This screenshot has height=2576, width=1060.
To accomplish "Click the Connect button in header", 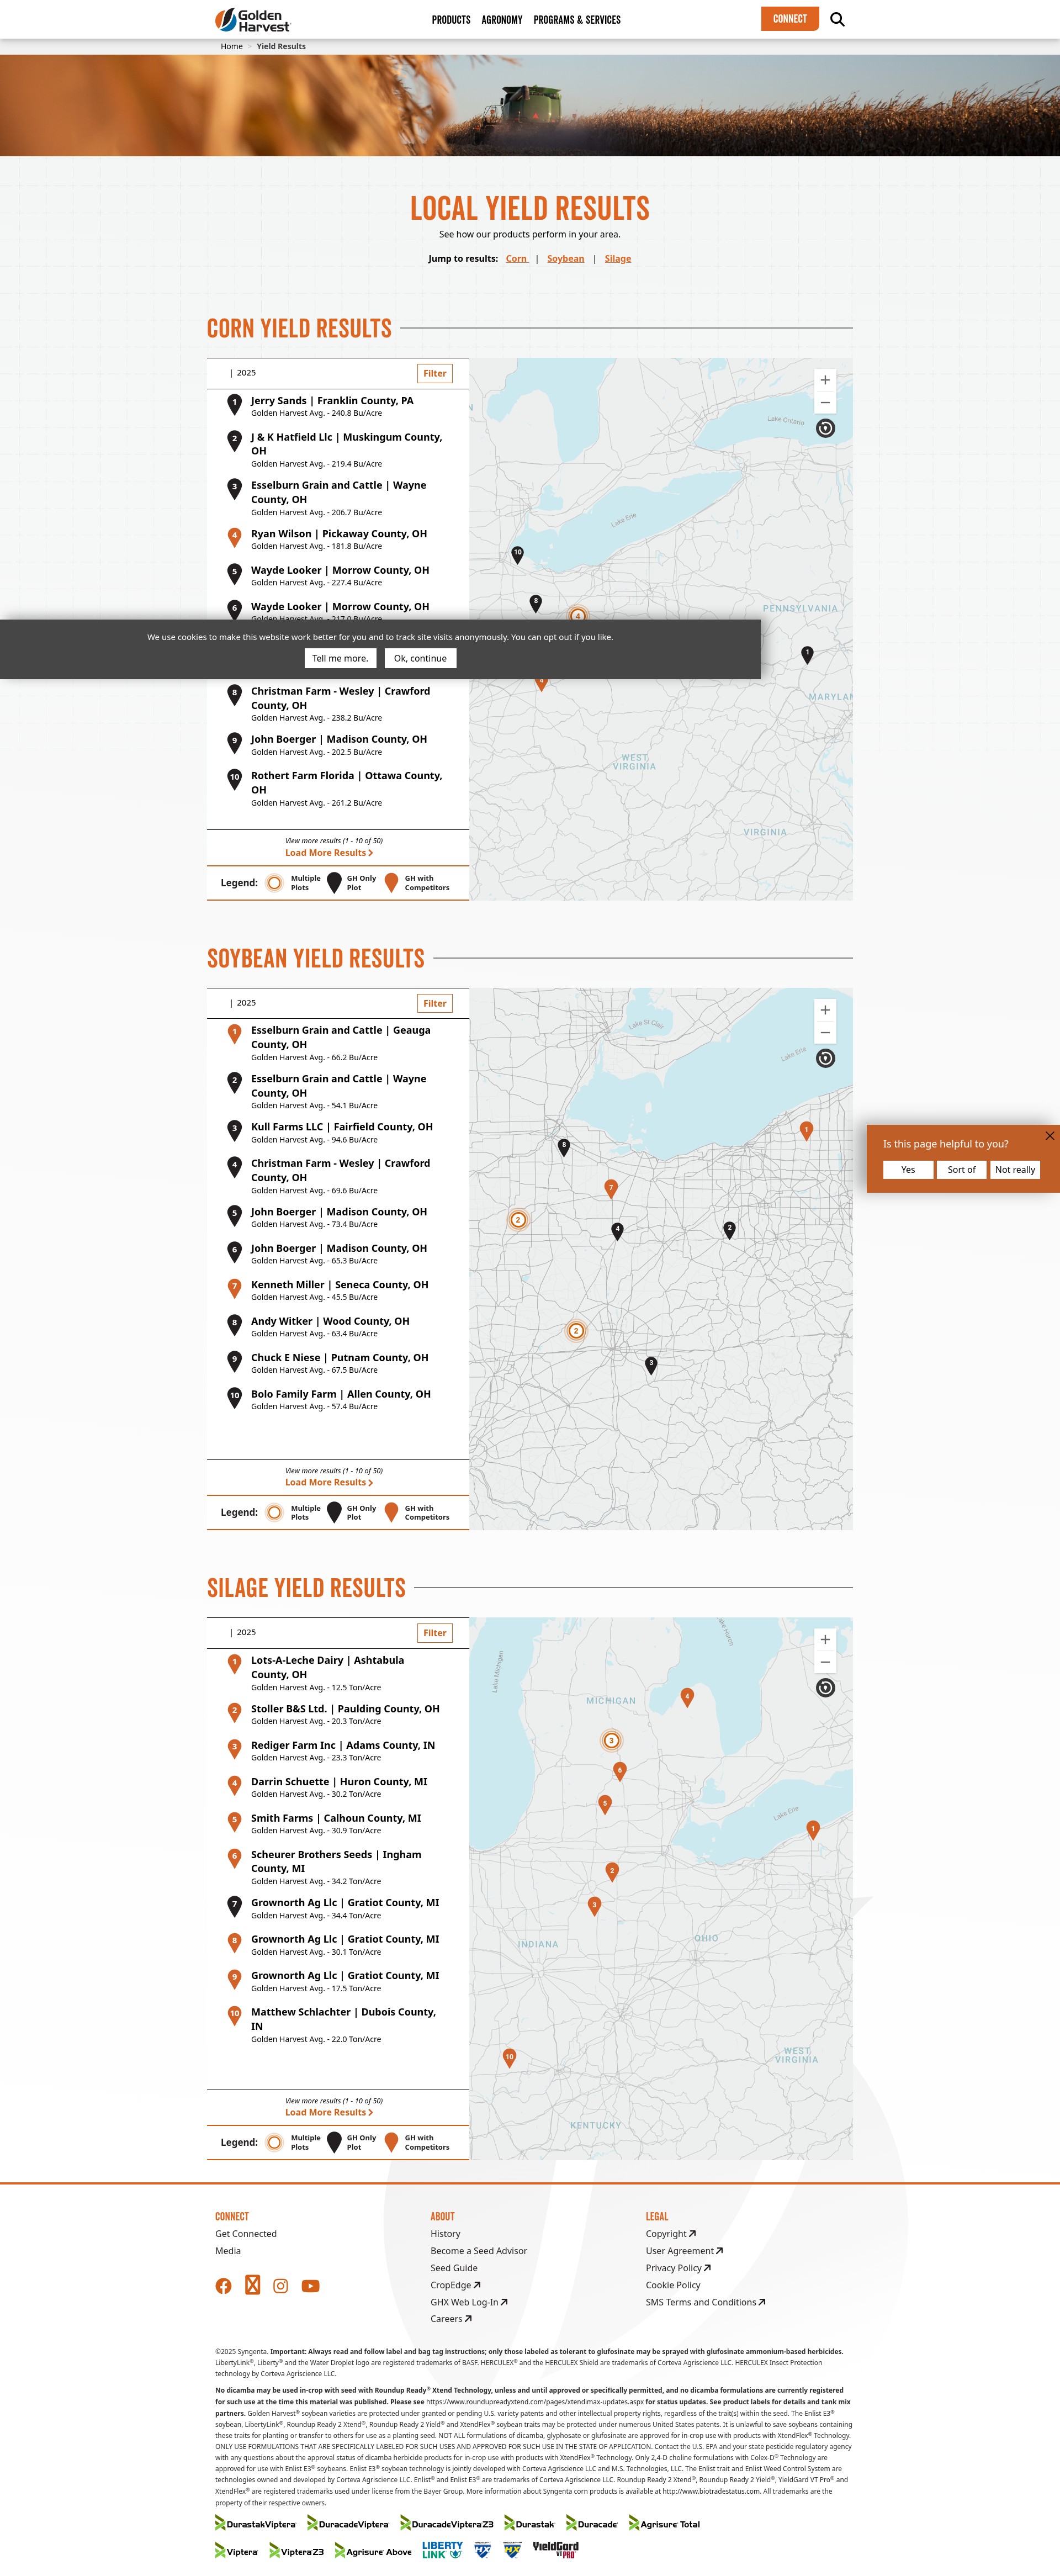I will click(790, 19).
